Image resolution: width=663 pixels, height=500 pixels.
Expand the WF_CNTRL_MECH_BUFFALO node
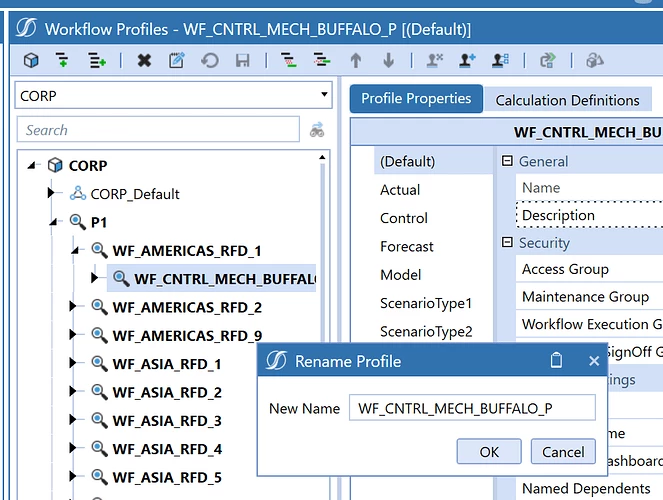pos(94,278)
